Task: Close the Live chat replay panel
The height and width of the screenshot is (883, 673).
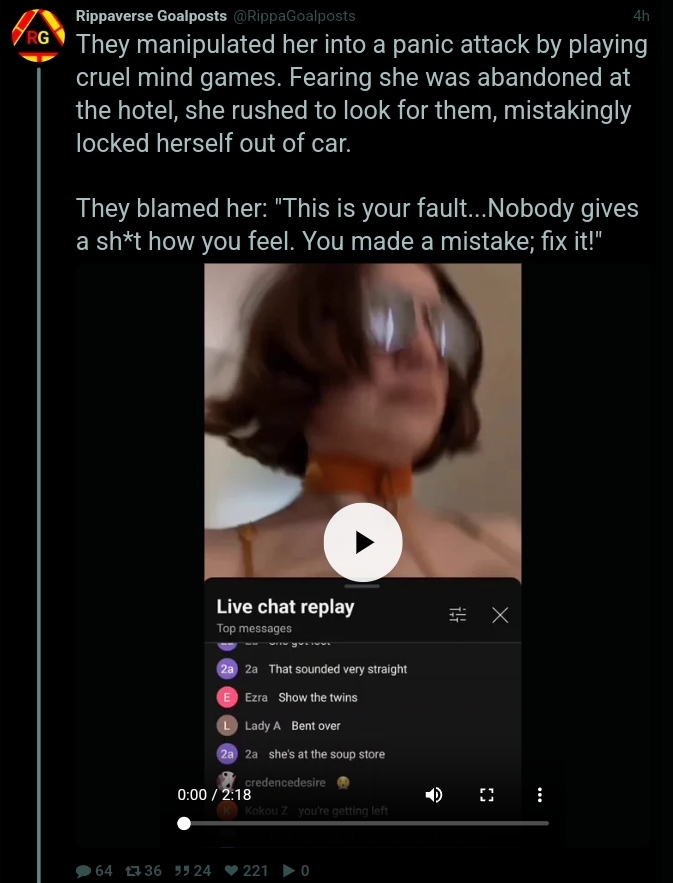Action: click(500, 615)
